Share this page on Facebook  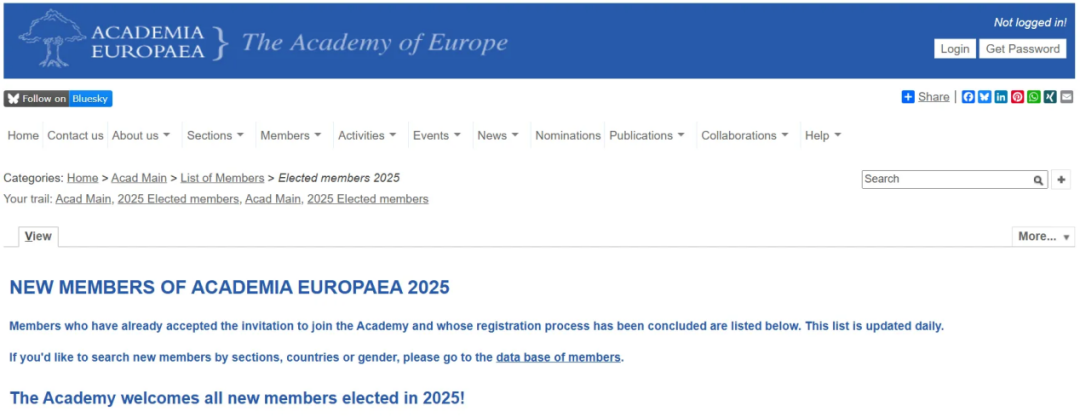pos(968,97)
